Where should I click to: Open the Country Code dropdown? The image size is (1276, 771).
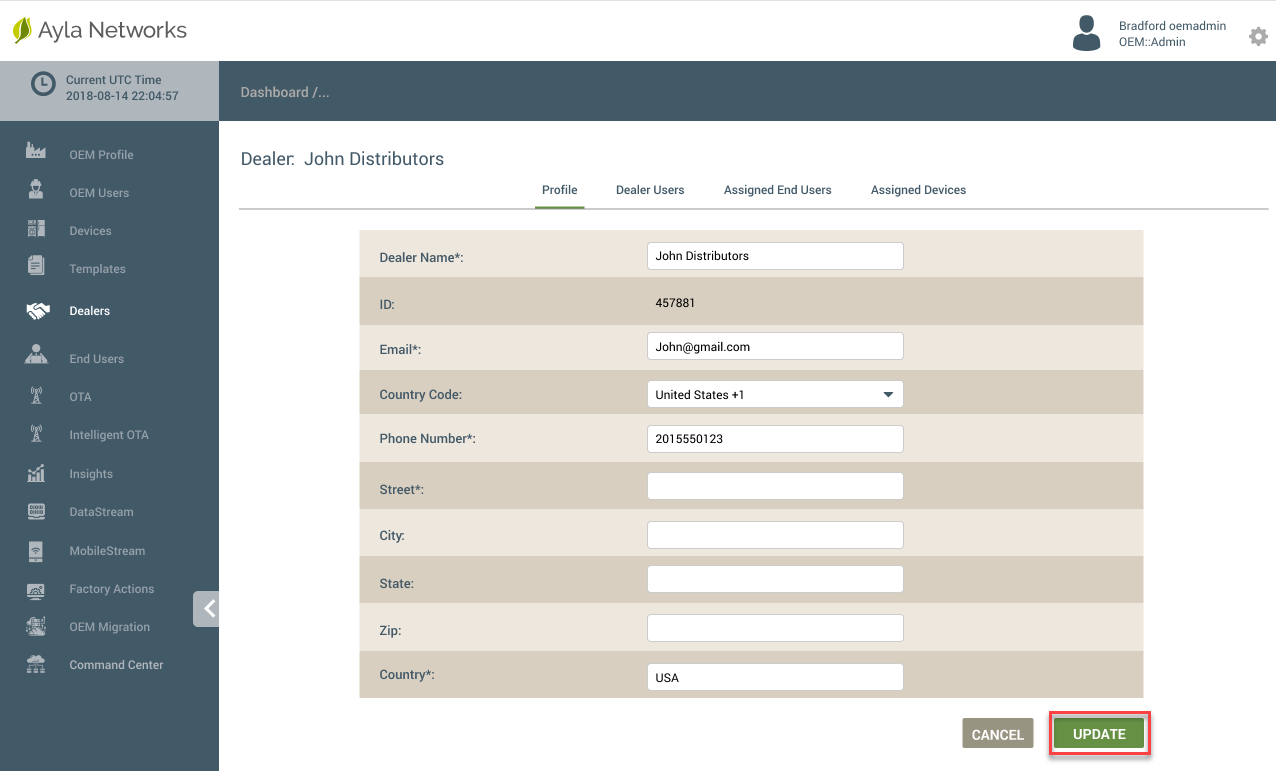click(775, 394)
